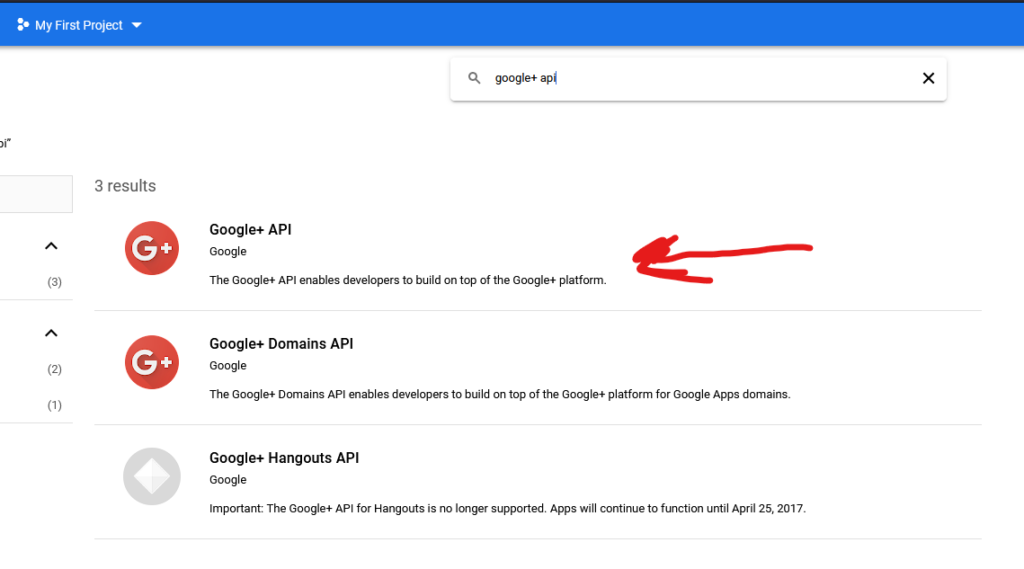Select the filter entry with count (3)

pos(54,282)
